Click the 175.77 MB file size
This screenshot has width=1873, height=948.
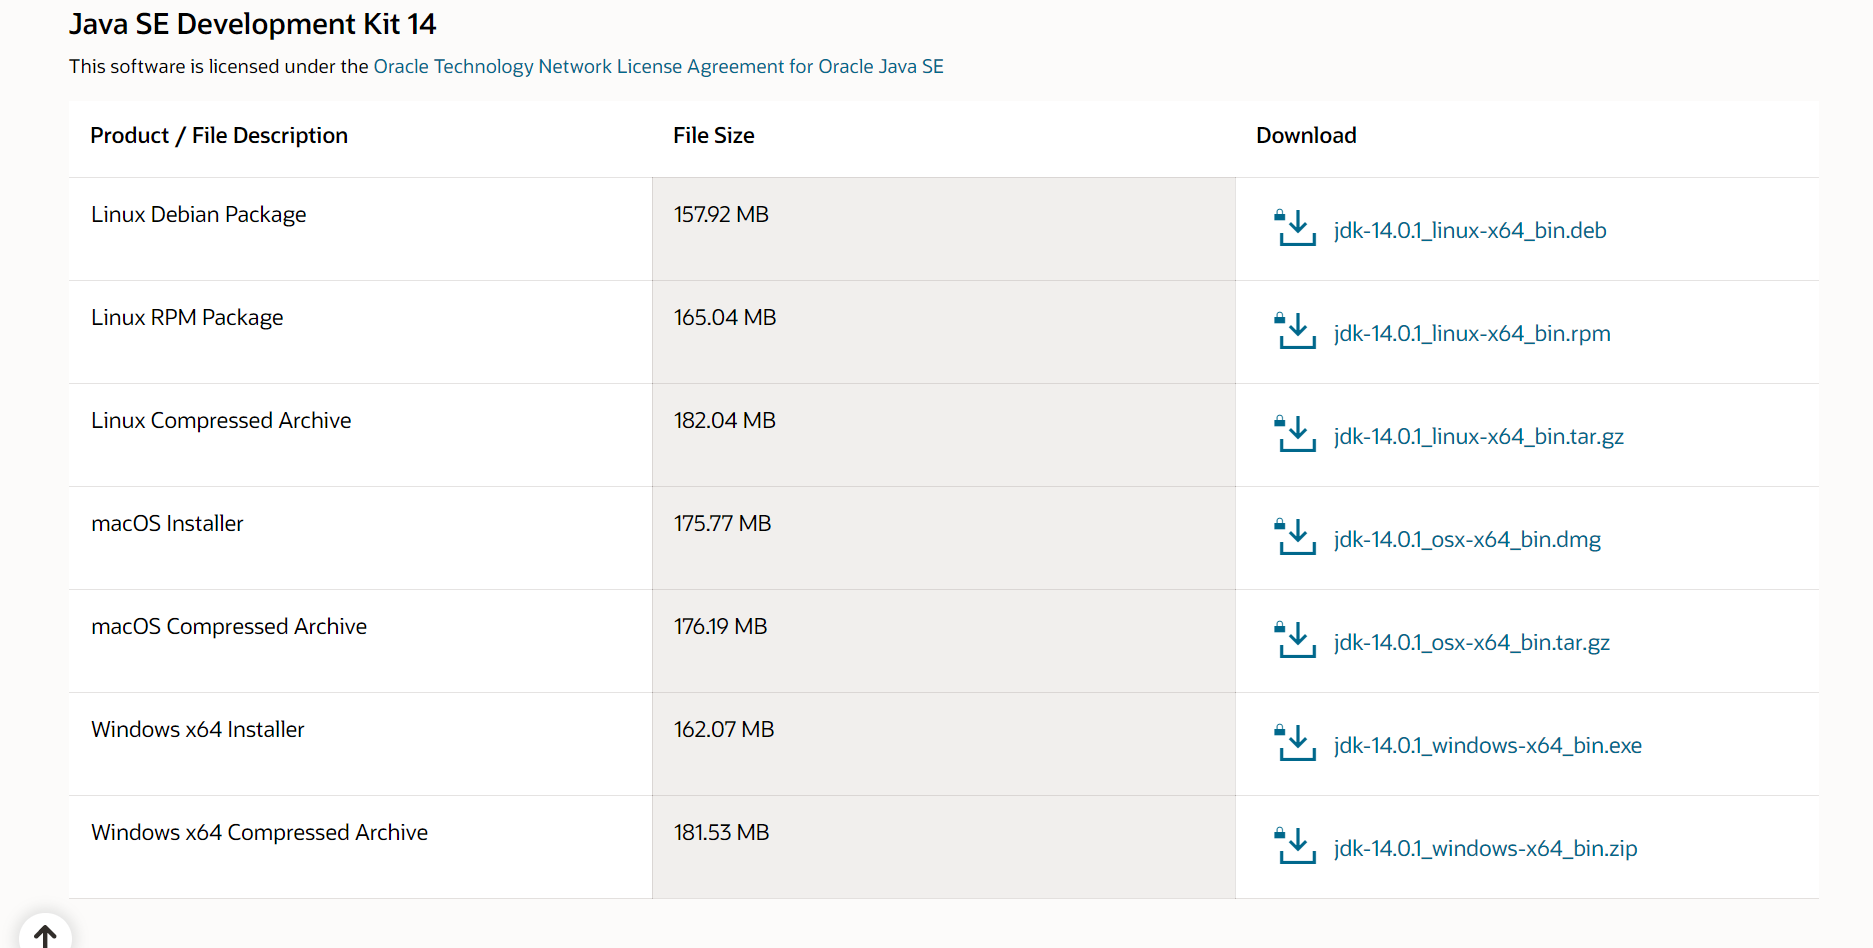(722, 523)
